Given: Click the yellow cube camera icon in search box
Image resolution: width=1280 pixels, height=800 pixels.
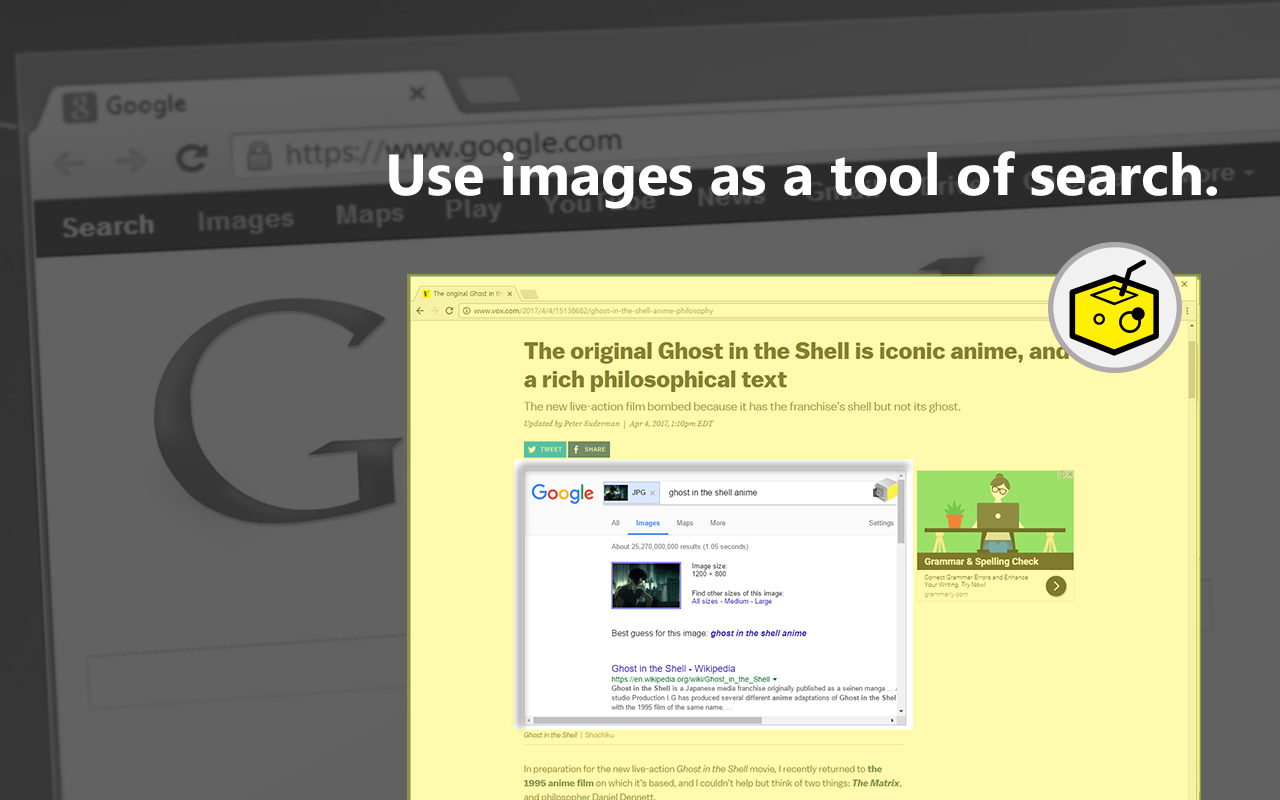Looking at the screenshot, I should coord(885,491).
